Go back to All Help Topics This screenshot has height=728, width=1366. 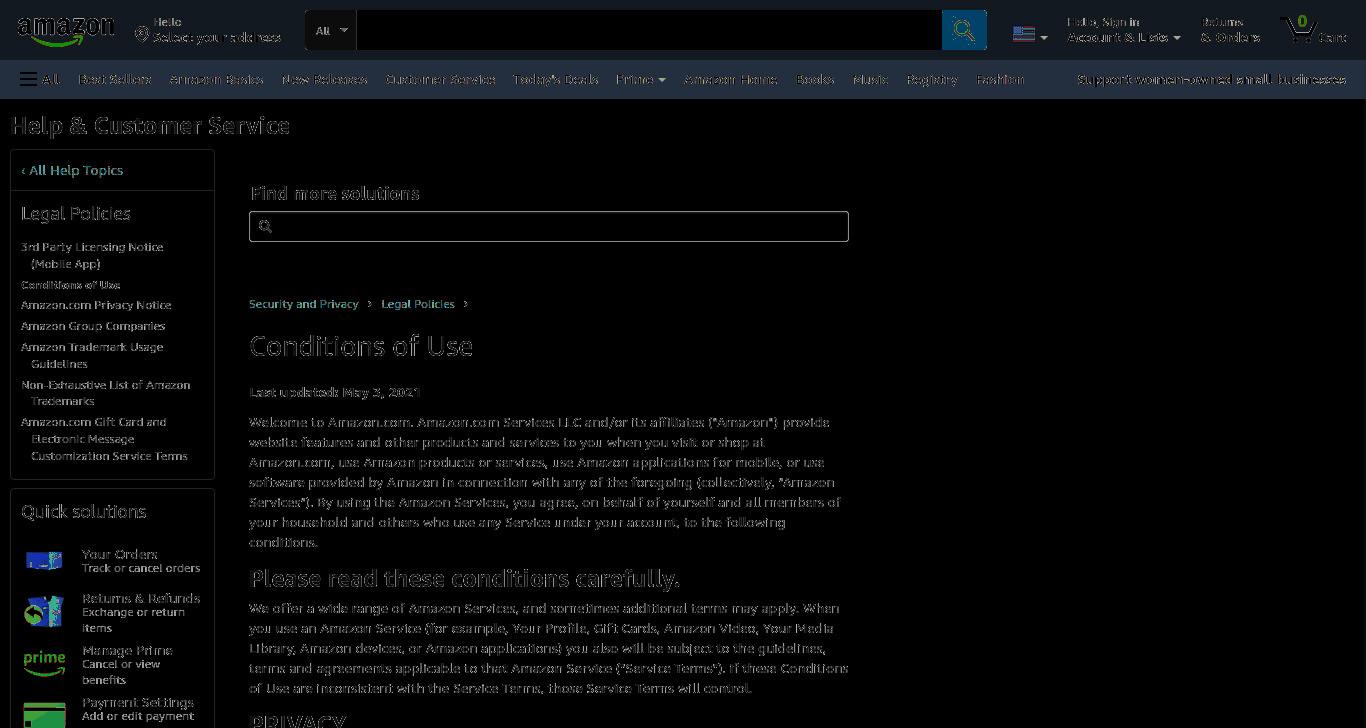pos(72,170)
